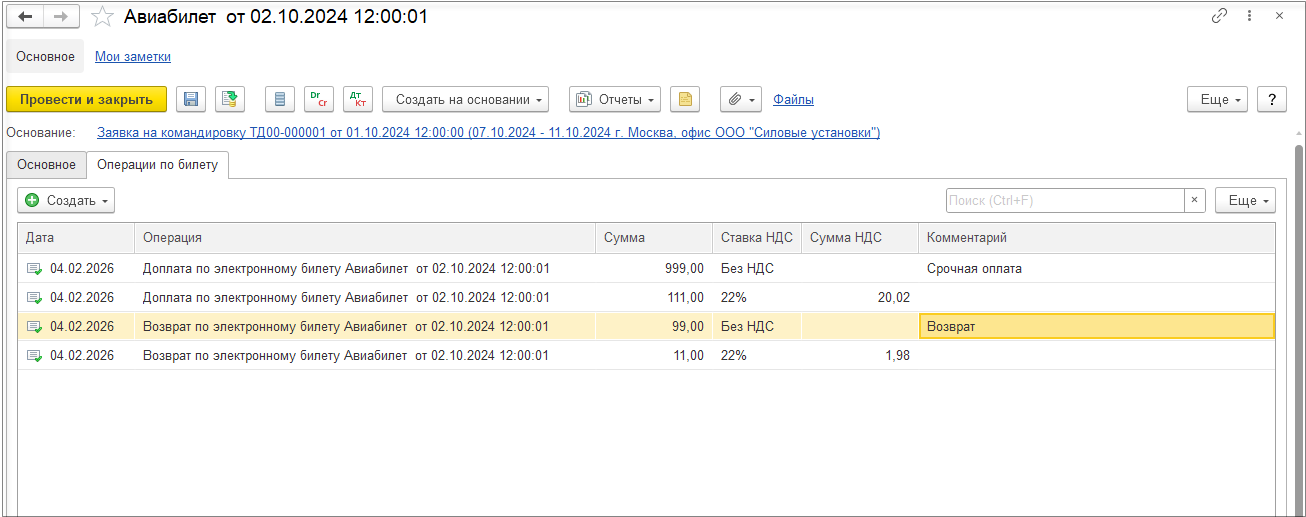
Task: Click the ДтКт postings icon
Action: click(357, 99)
